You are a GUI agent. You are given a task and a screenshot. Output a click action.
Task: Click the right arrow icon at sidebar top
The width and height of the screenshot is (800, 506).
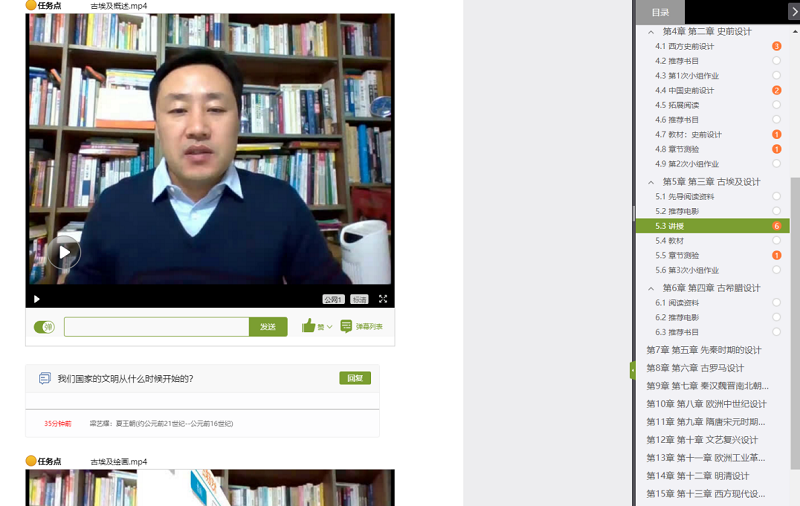(793, 12)
